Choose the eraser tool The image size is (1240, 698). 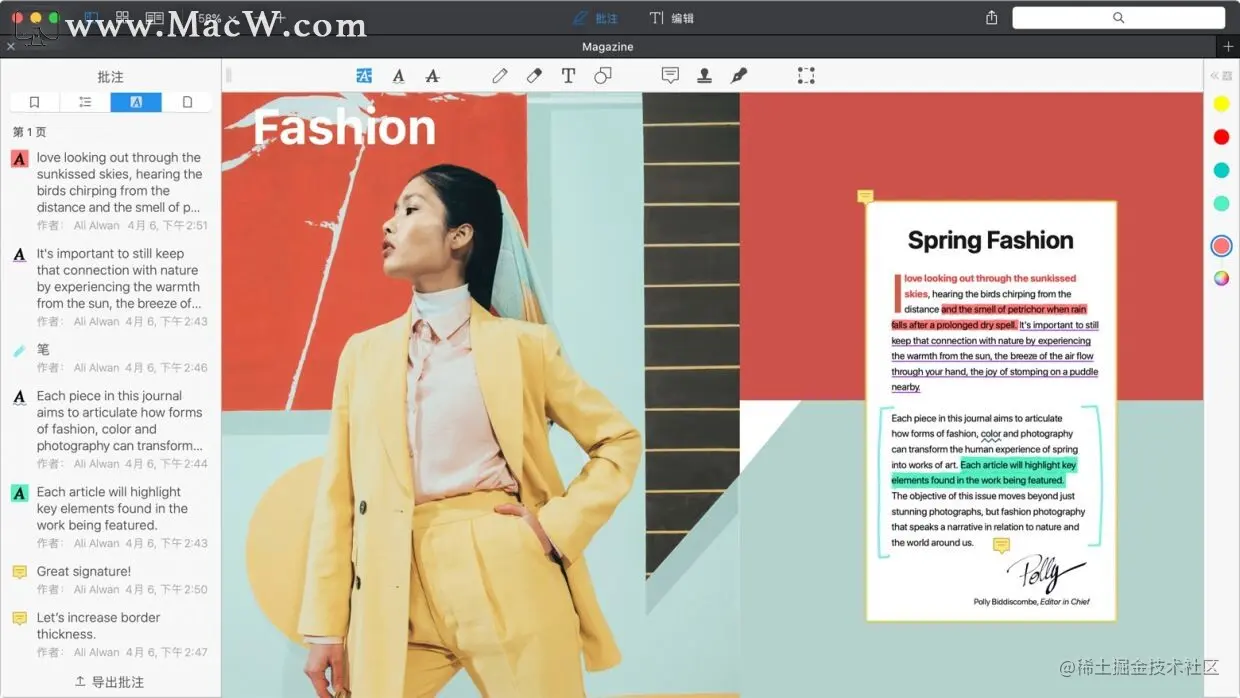tap(534, 76)
